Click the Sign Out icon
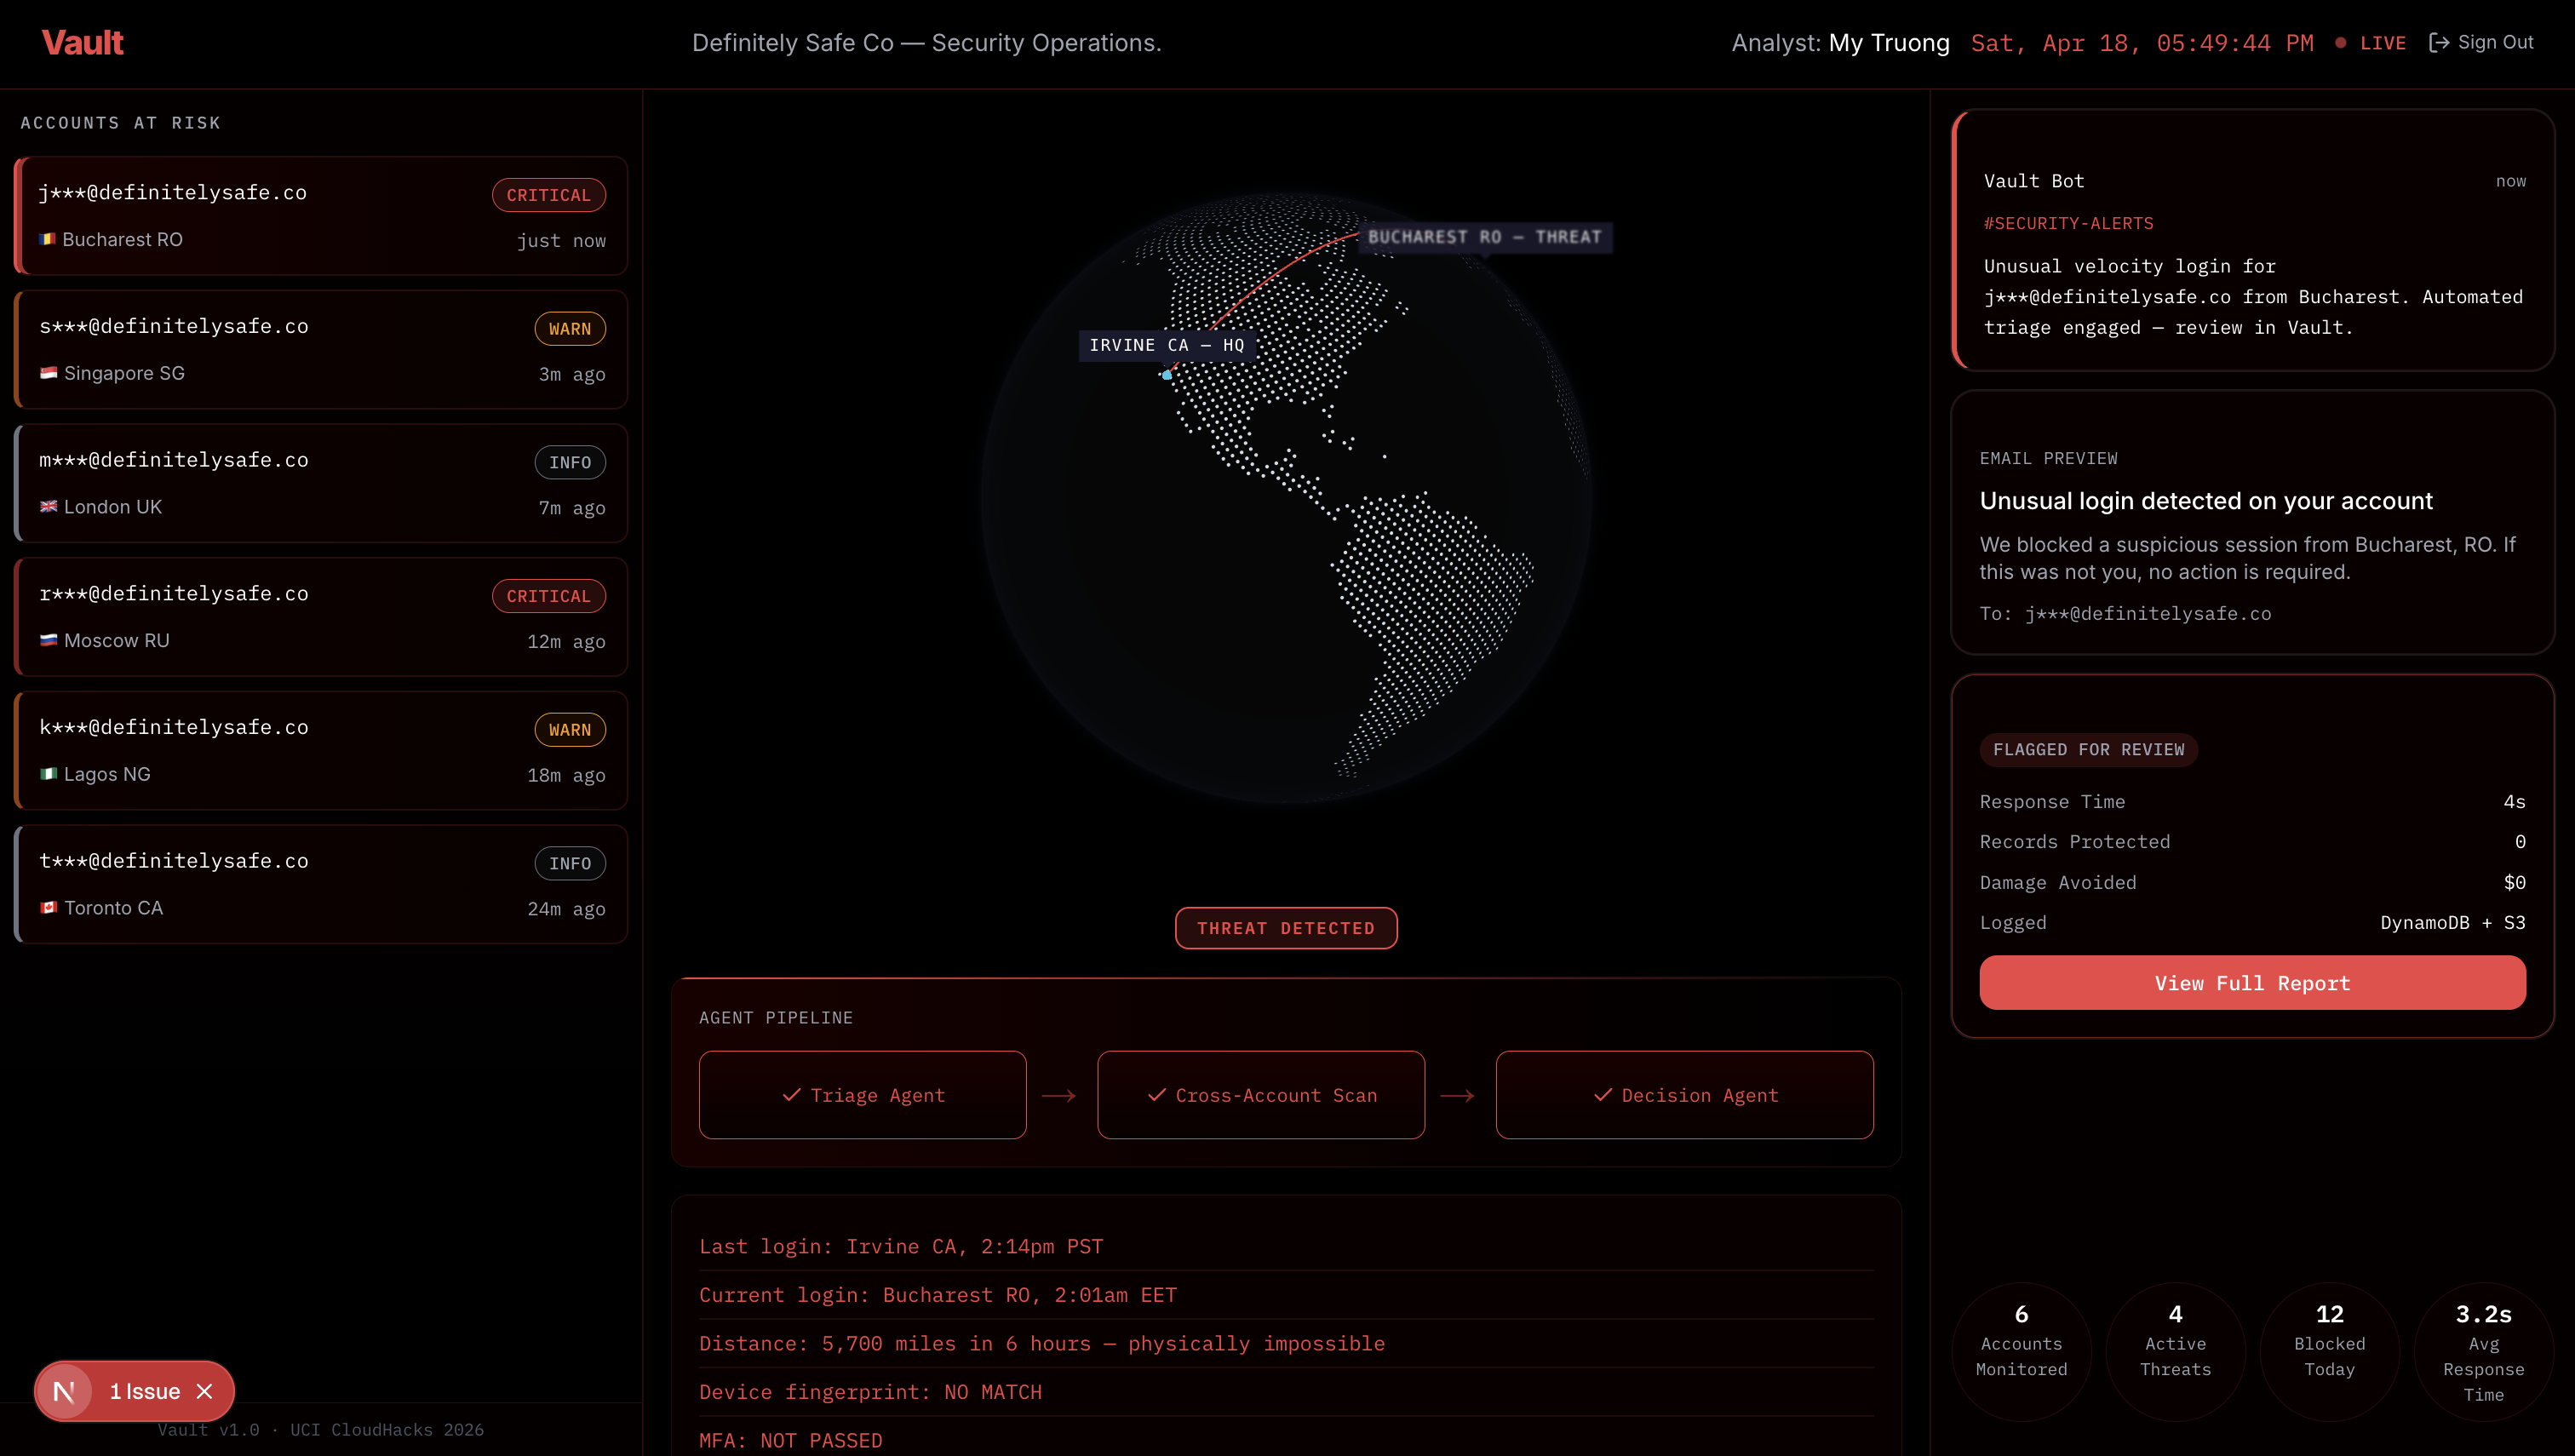The height and width of the screenshot is (1456, 2575). [2438, 43]
